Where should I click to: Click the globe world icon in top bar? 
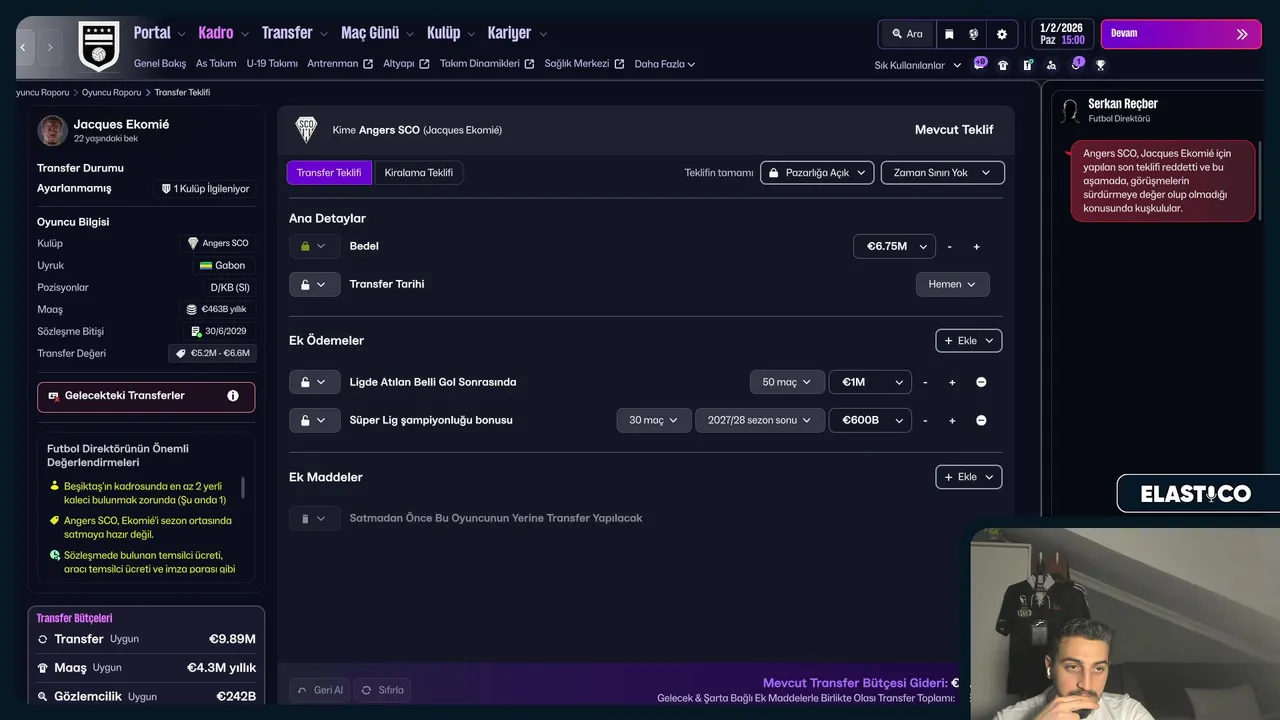pyautogui.click(x=973, y=34)
